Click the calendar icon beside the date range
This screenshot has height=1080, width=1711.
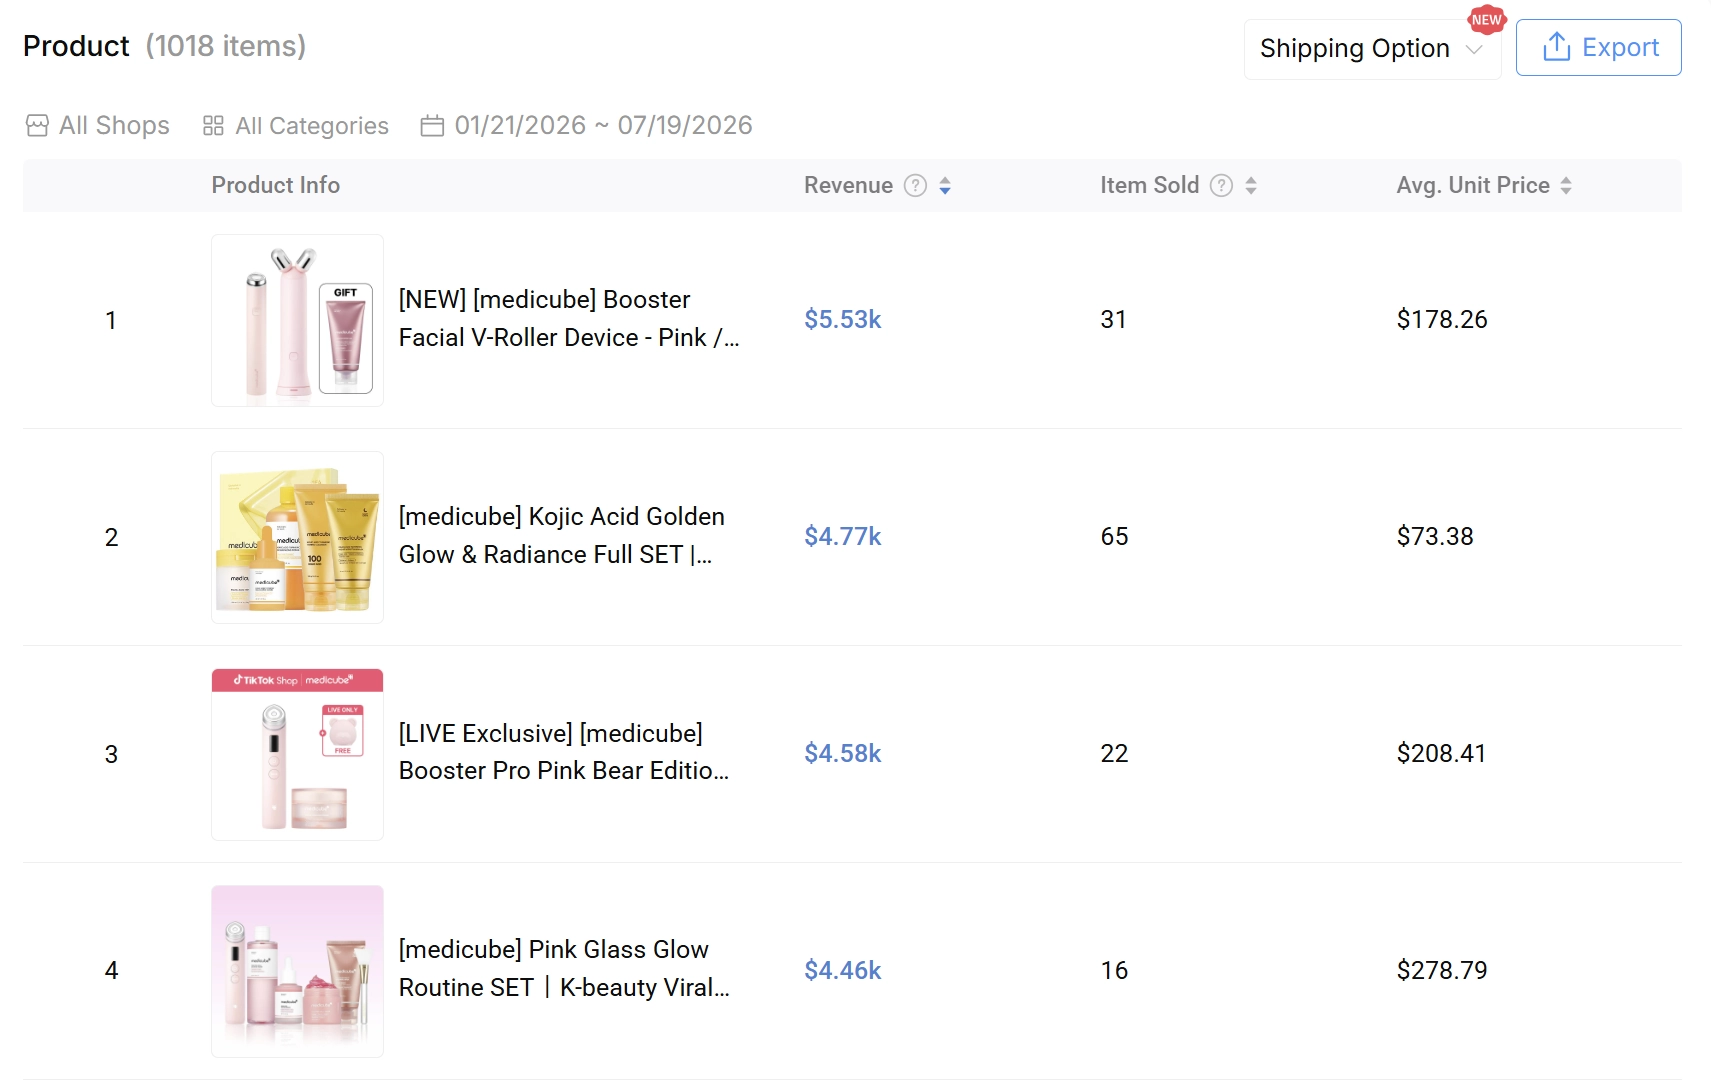pyautogui.click(x=432, y=126)
